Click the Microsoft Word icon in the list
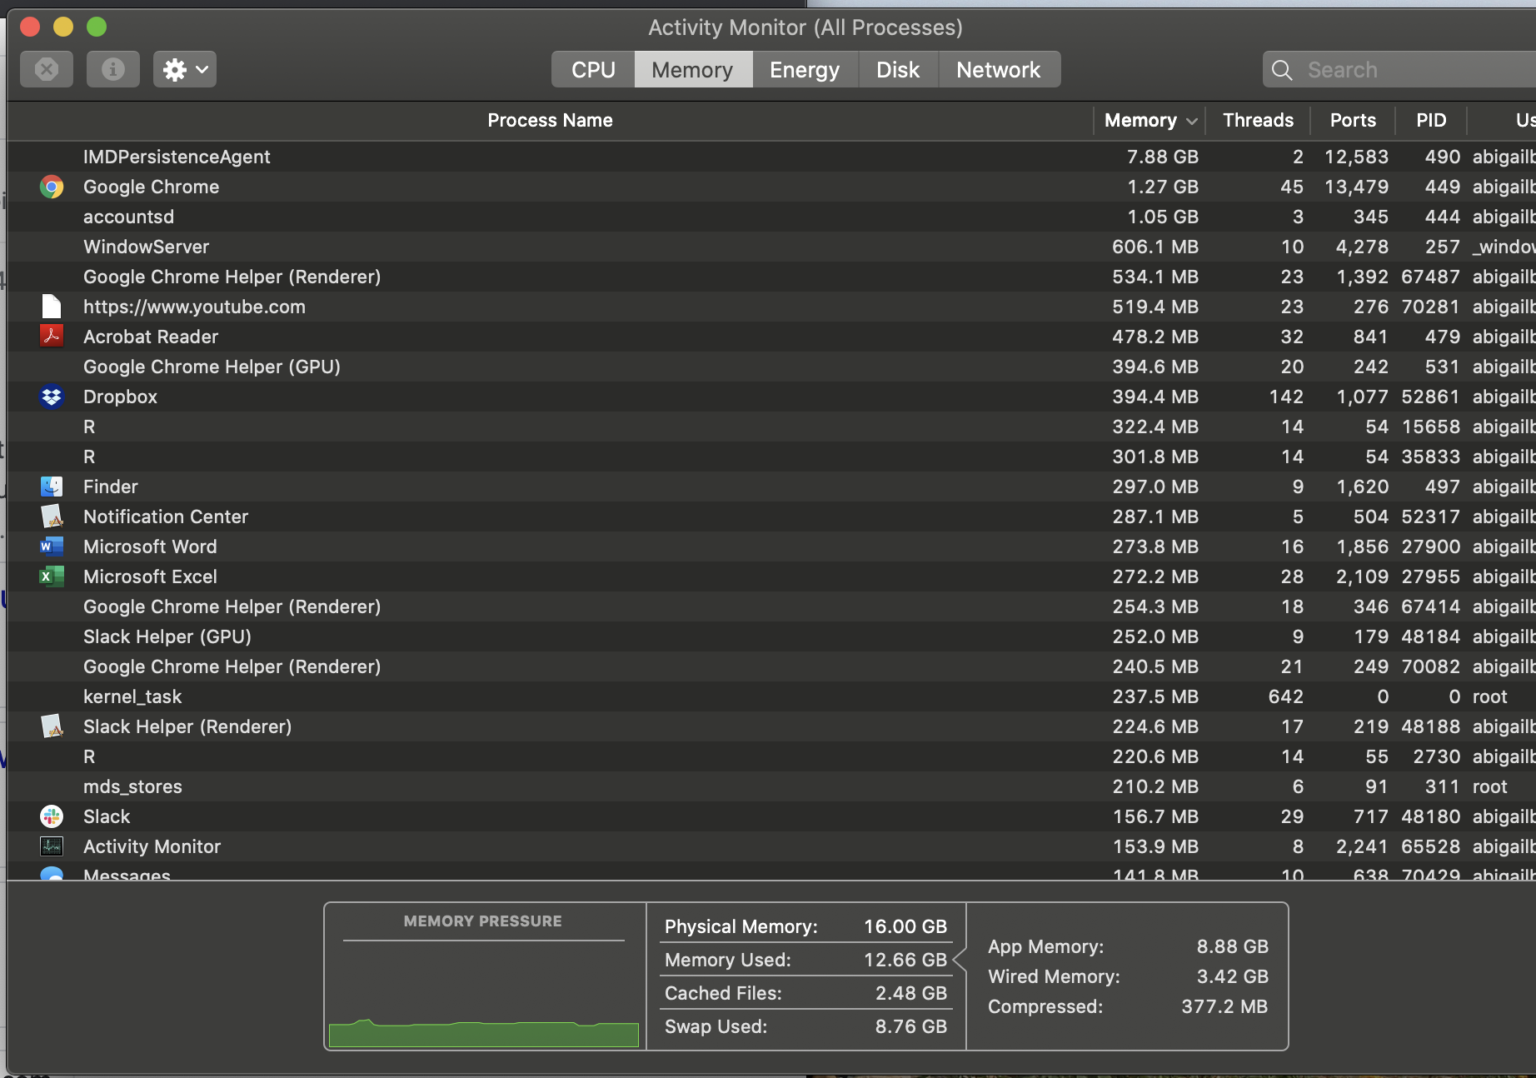The height and width of the screenshot is (1078, 1536). 51,547
